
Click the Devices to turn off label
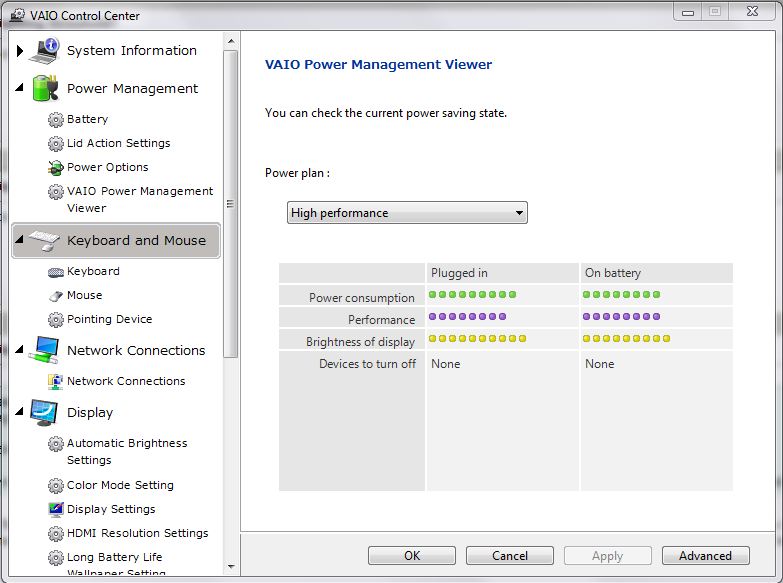coord(367,364)
